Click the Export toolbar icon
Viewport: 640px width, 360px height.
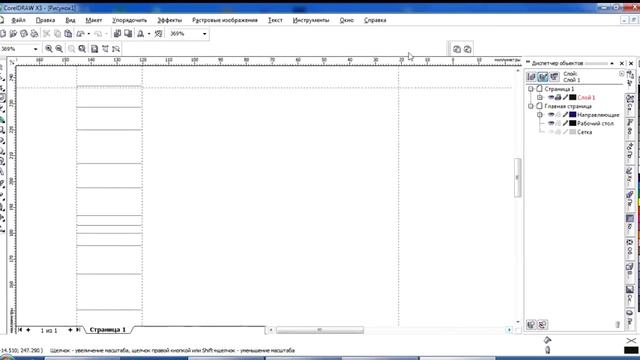(x=128, y=34)
